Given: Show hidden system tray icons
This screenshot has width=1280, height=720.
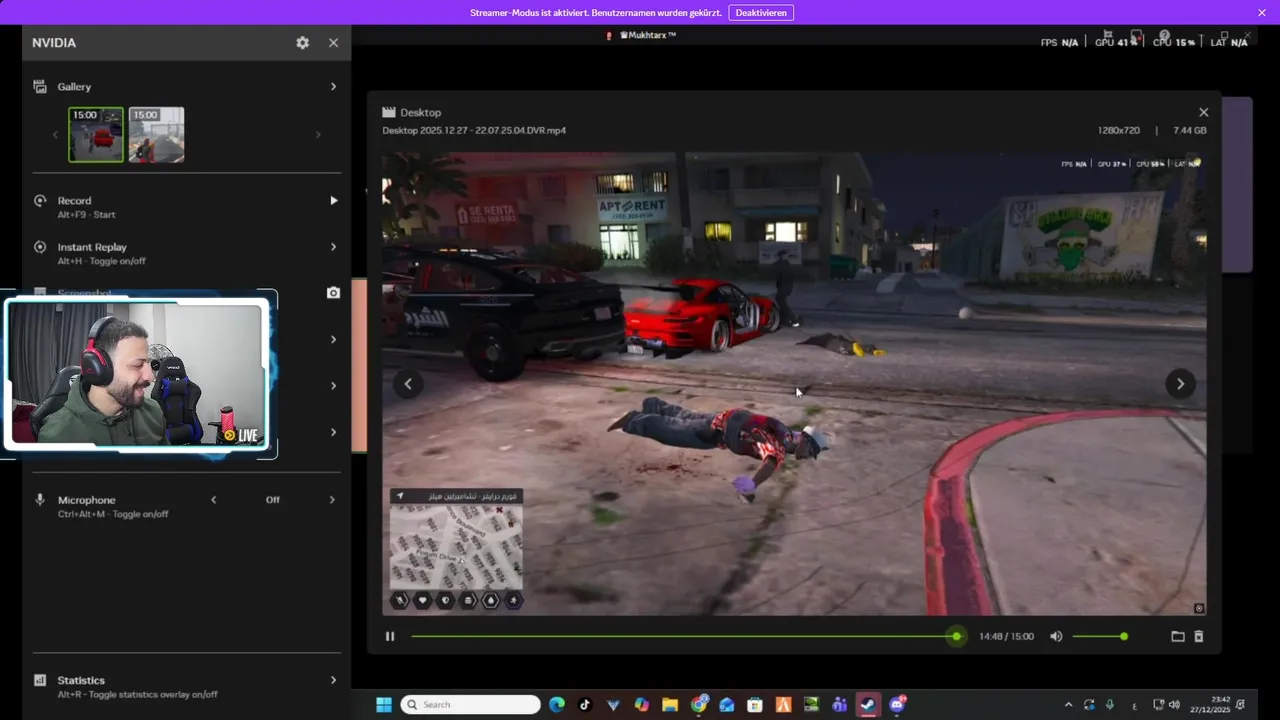Looking at the screenshot, I should coord(1068,705).
